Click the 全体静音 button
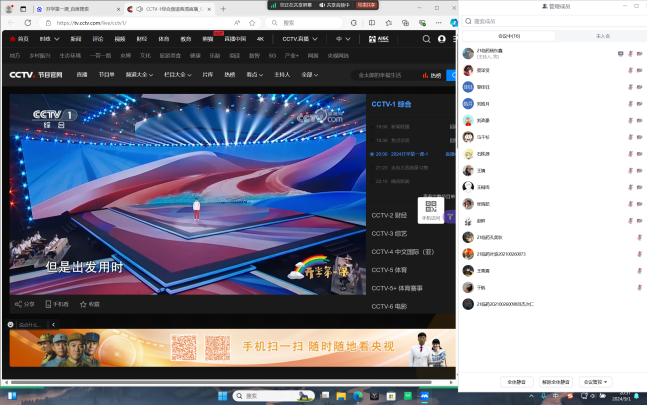Image resolution: width=647 pixels, height=405 pixels. click(x=516, y=382)
